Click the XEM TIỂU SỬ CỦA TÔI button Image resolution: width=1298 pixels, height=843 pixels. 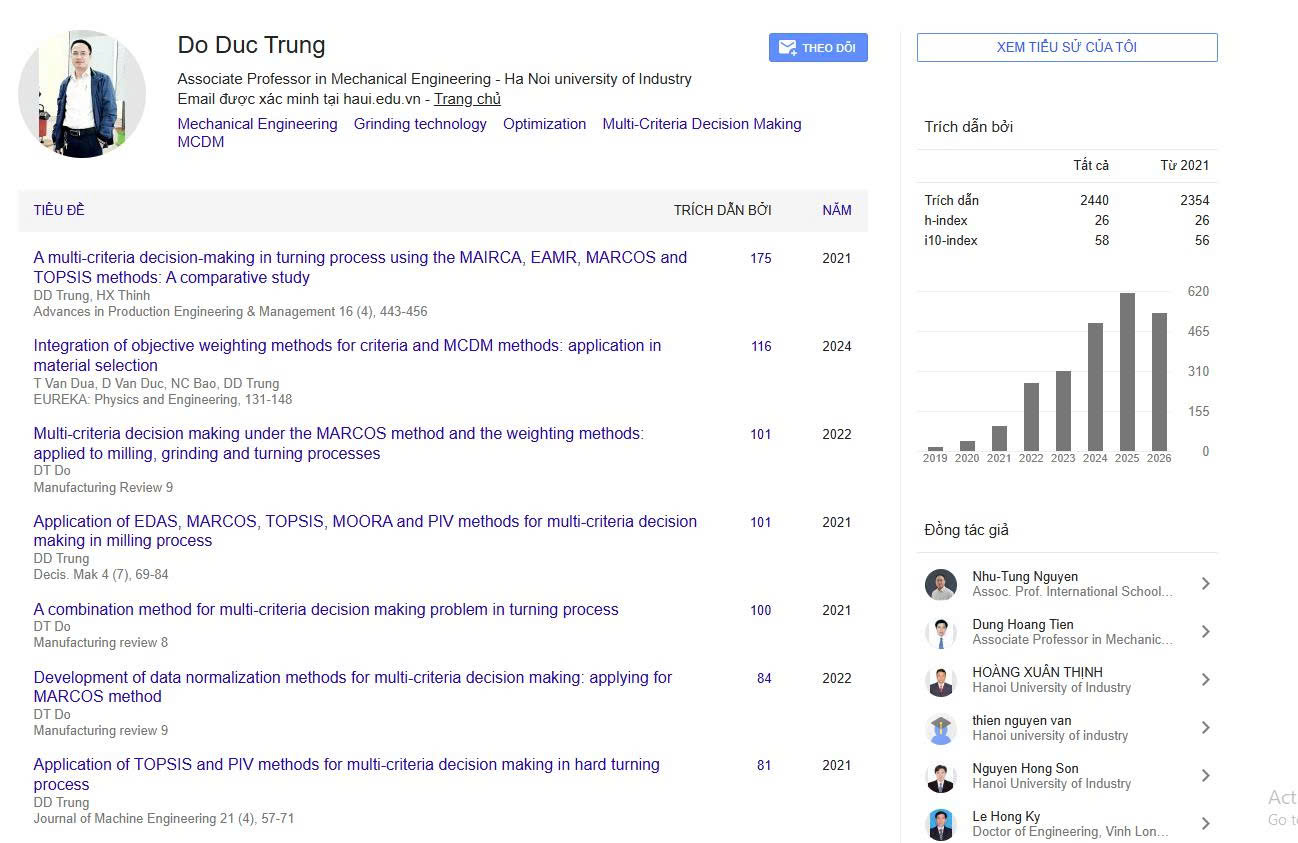(1067, 47)
